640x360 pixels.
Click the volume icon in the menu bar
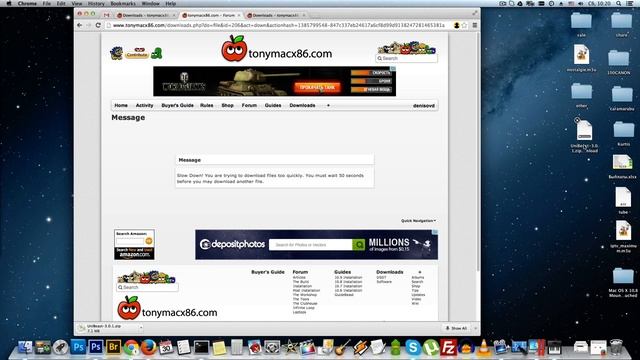click(581, 3)
